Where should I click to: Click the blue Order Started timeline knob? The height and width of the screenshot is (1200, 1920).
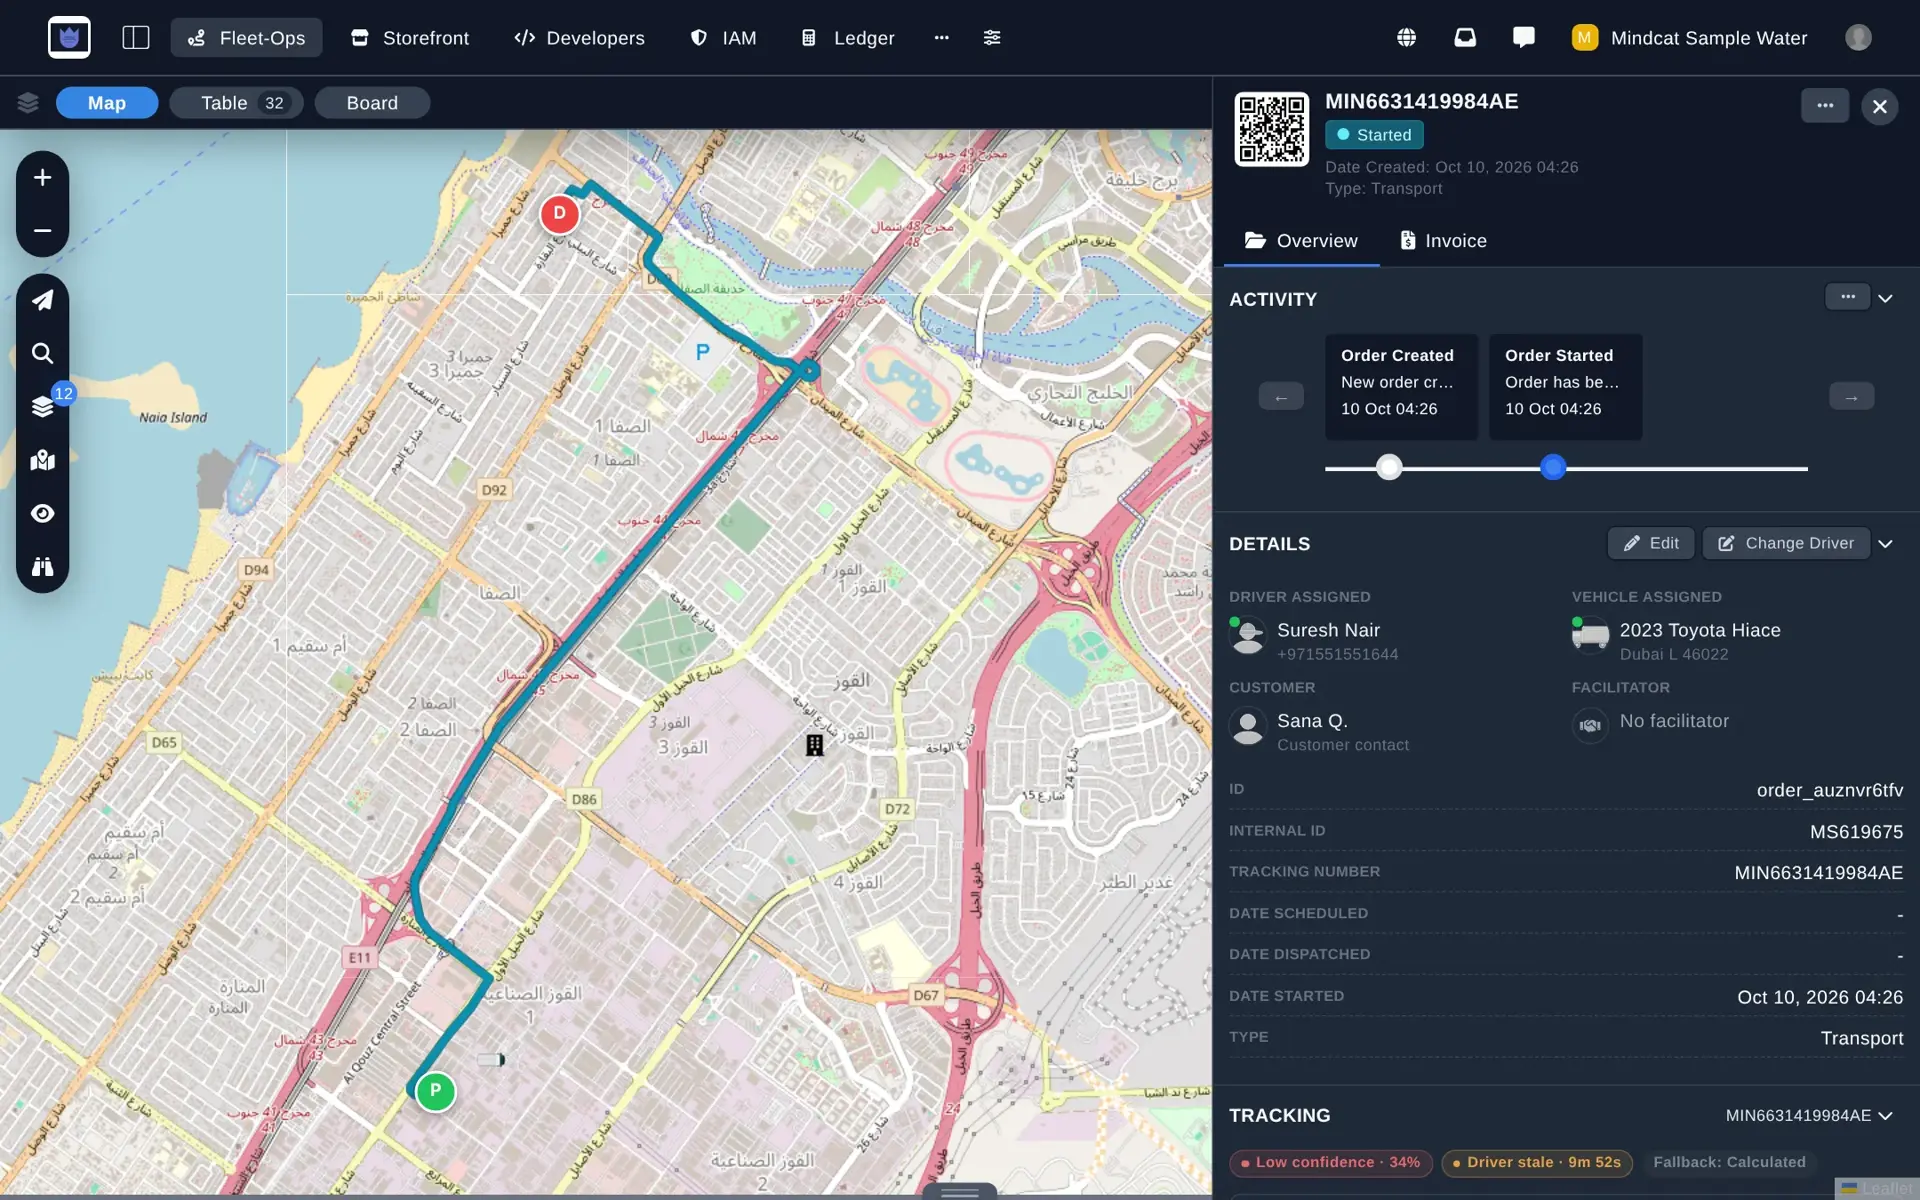coord(1553,467)
